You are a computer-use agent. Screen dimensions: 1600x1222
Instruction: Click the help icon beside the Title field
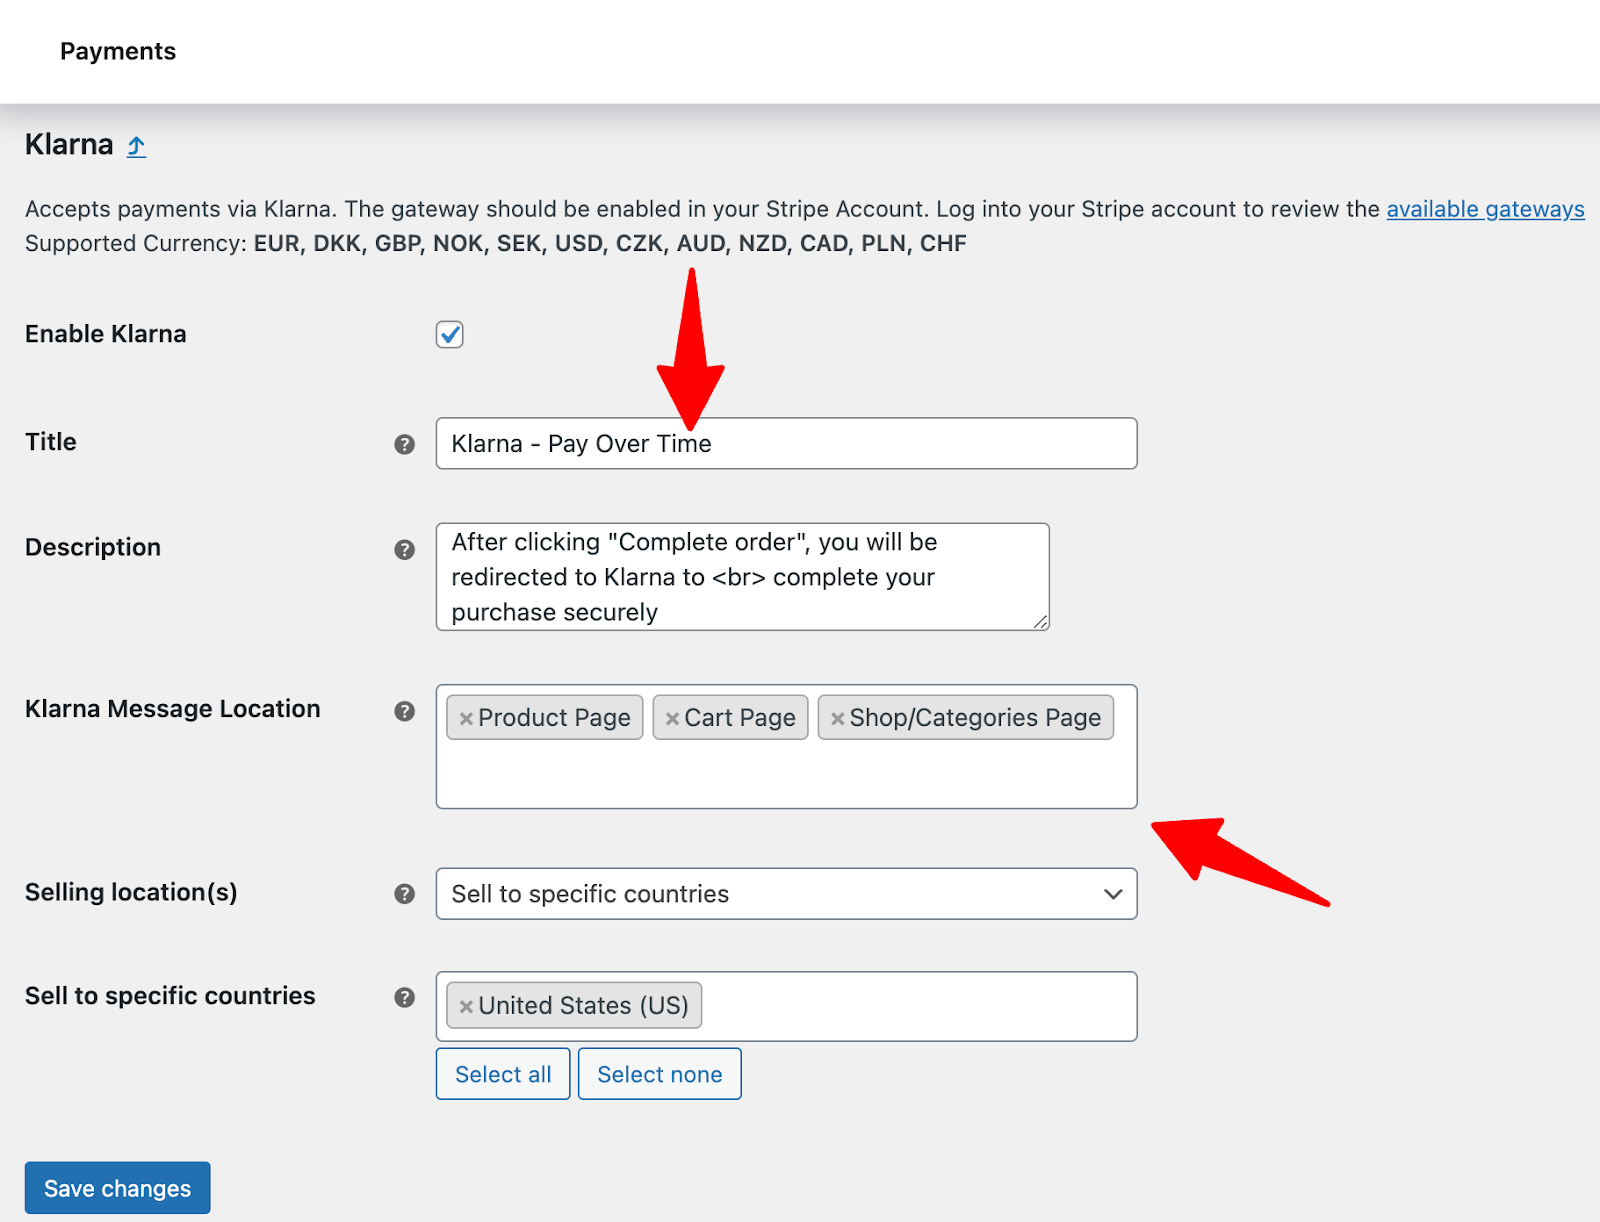(x=404, y=444)
